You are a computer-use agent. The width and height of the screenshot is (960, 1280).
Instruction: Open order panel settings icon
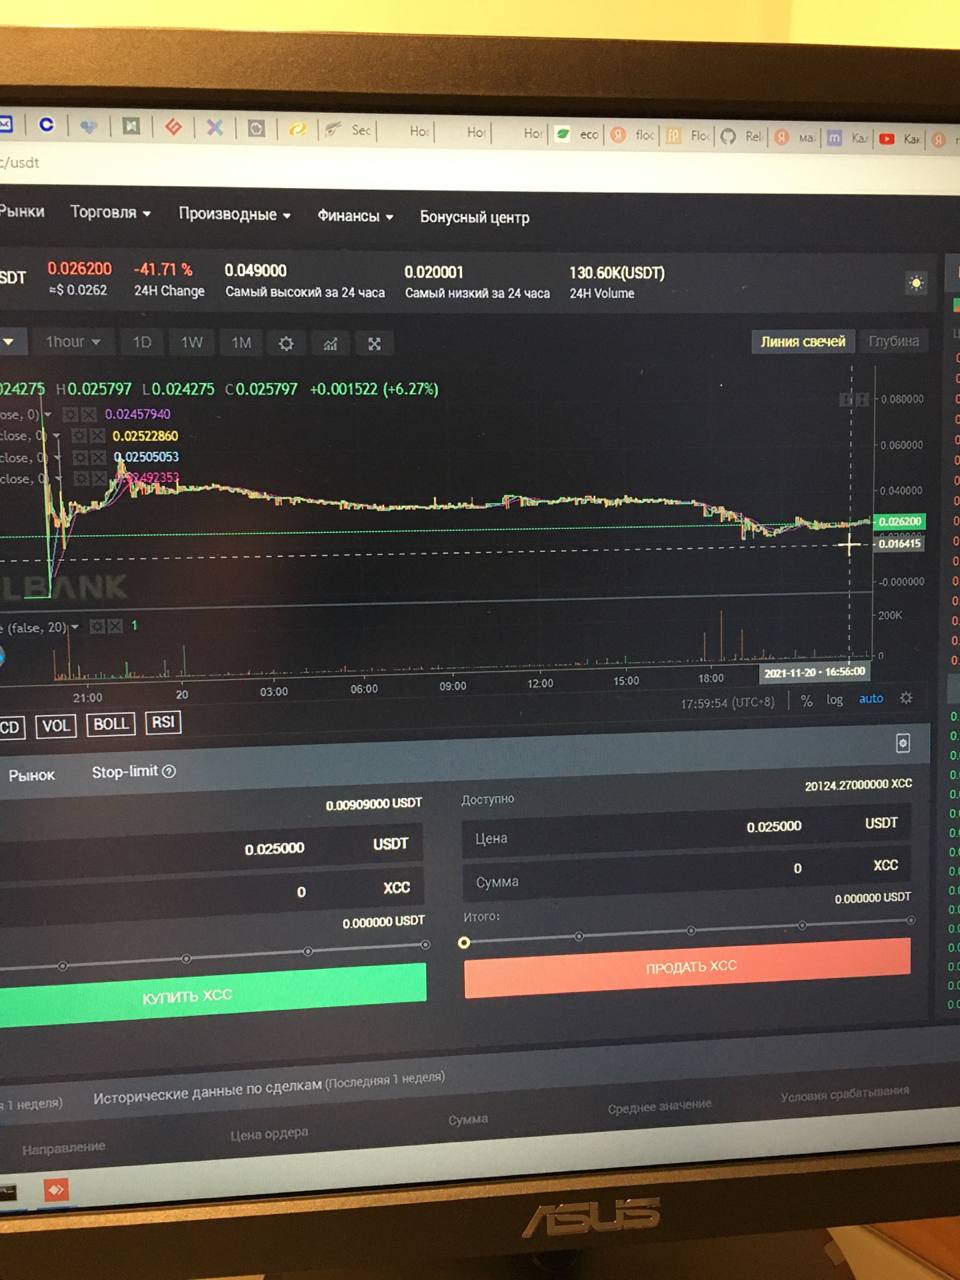pyautogui.click(x=903, y=743)
